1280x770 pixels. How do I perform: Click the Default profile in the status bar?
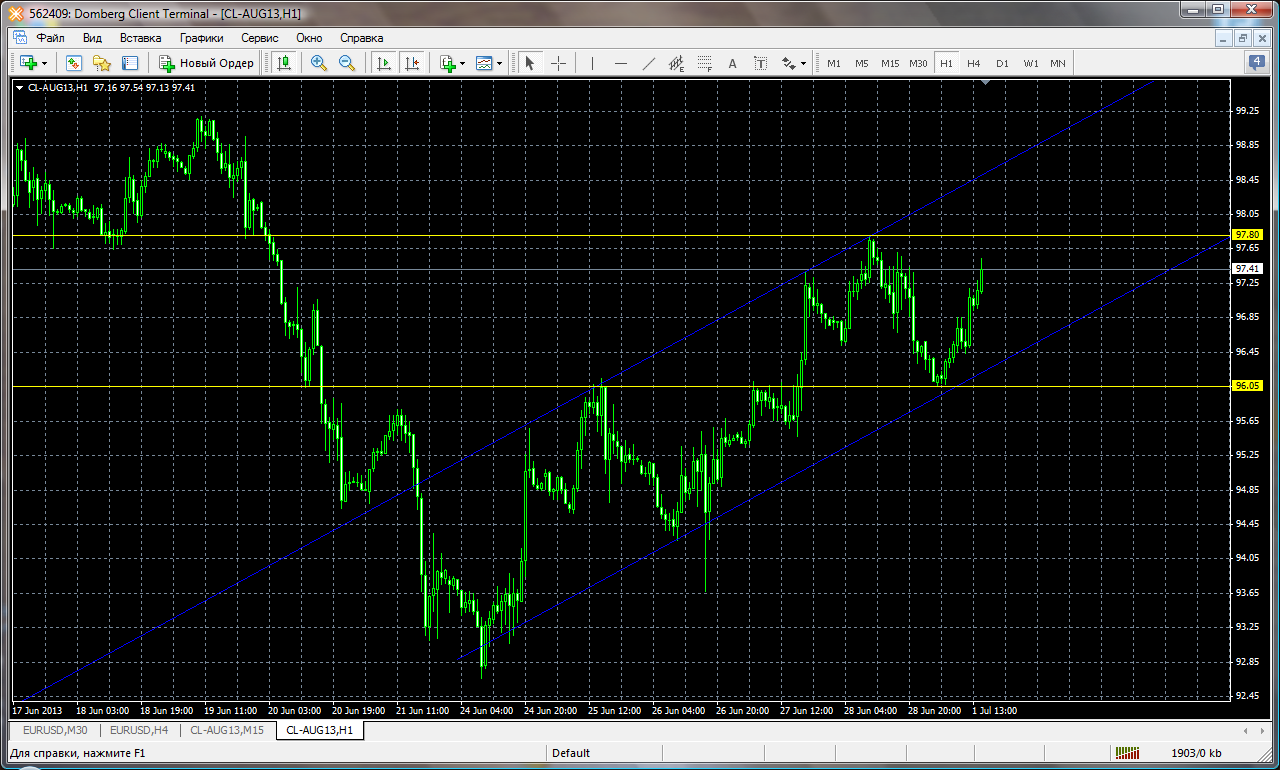click(x=571, y=753)
